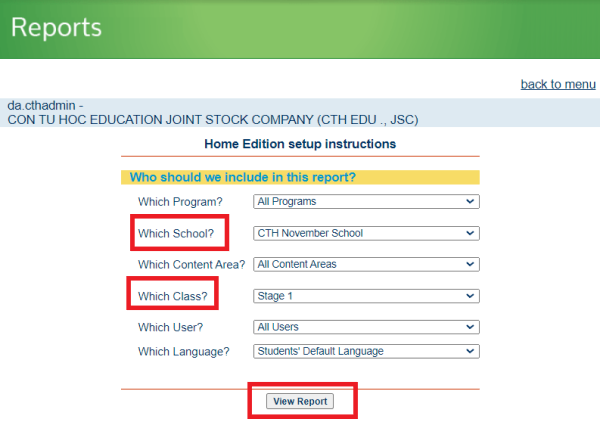
Task: Open the All Content Areas dropdown
Action: [366, 265]
